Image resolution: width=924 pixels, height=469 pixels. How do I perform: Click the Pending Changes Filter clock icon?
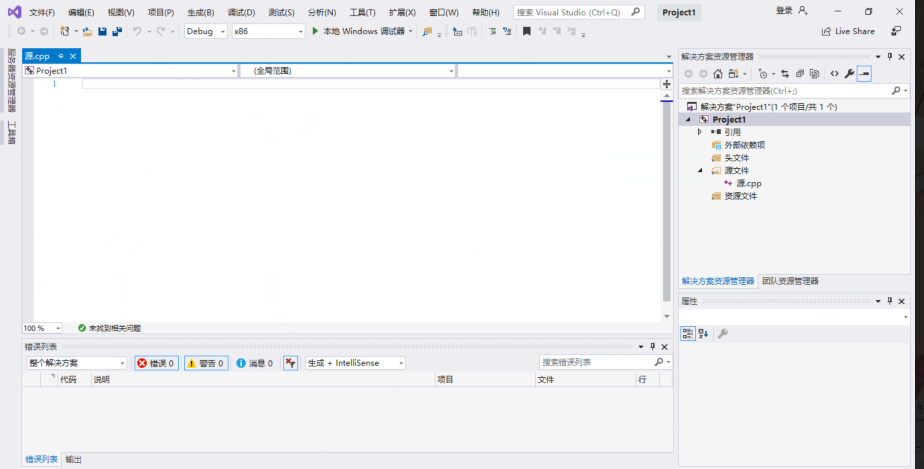[763, 74]
